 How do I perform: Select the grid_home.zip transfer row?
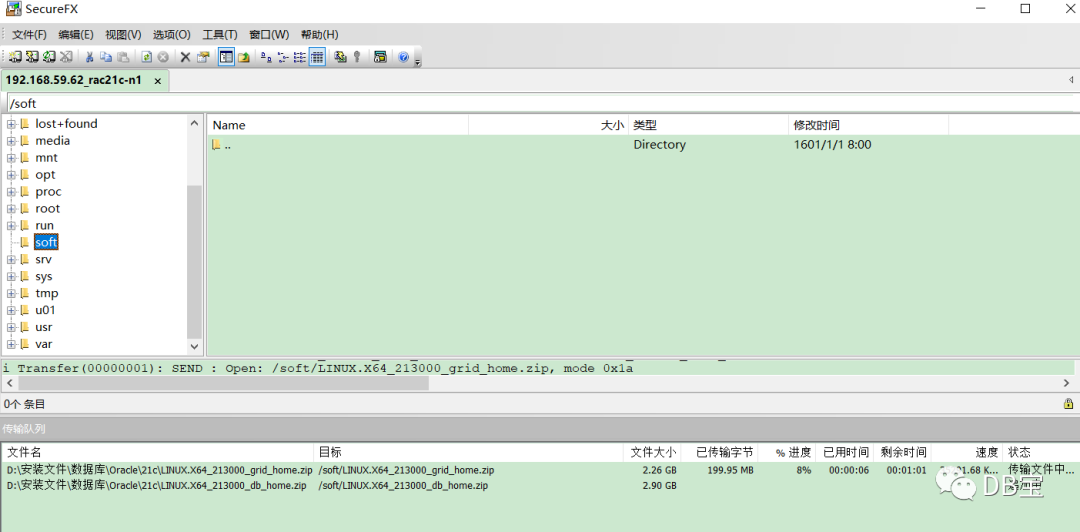tap(540, 471)
